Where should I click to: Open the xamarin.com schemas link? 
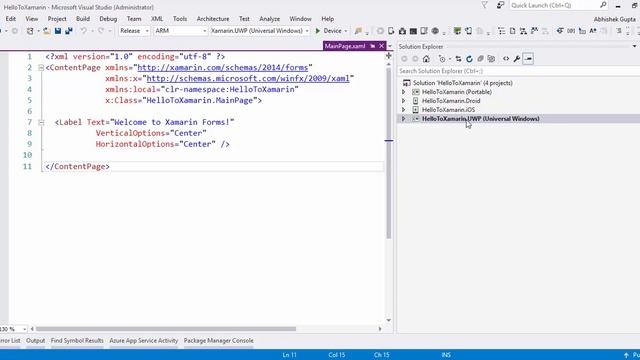coord(223,67)
